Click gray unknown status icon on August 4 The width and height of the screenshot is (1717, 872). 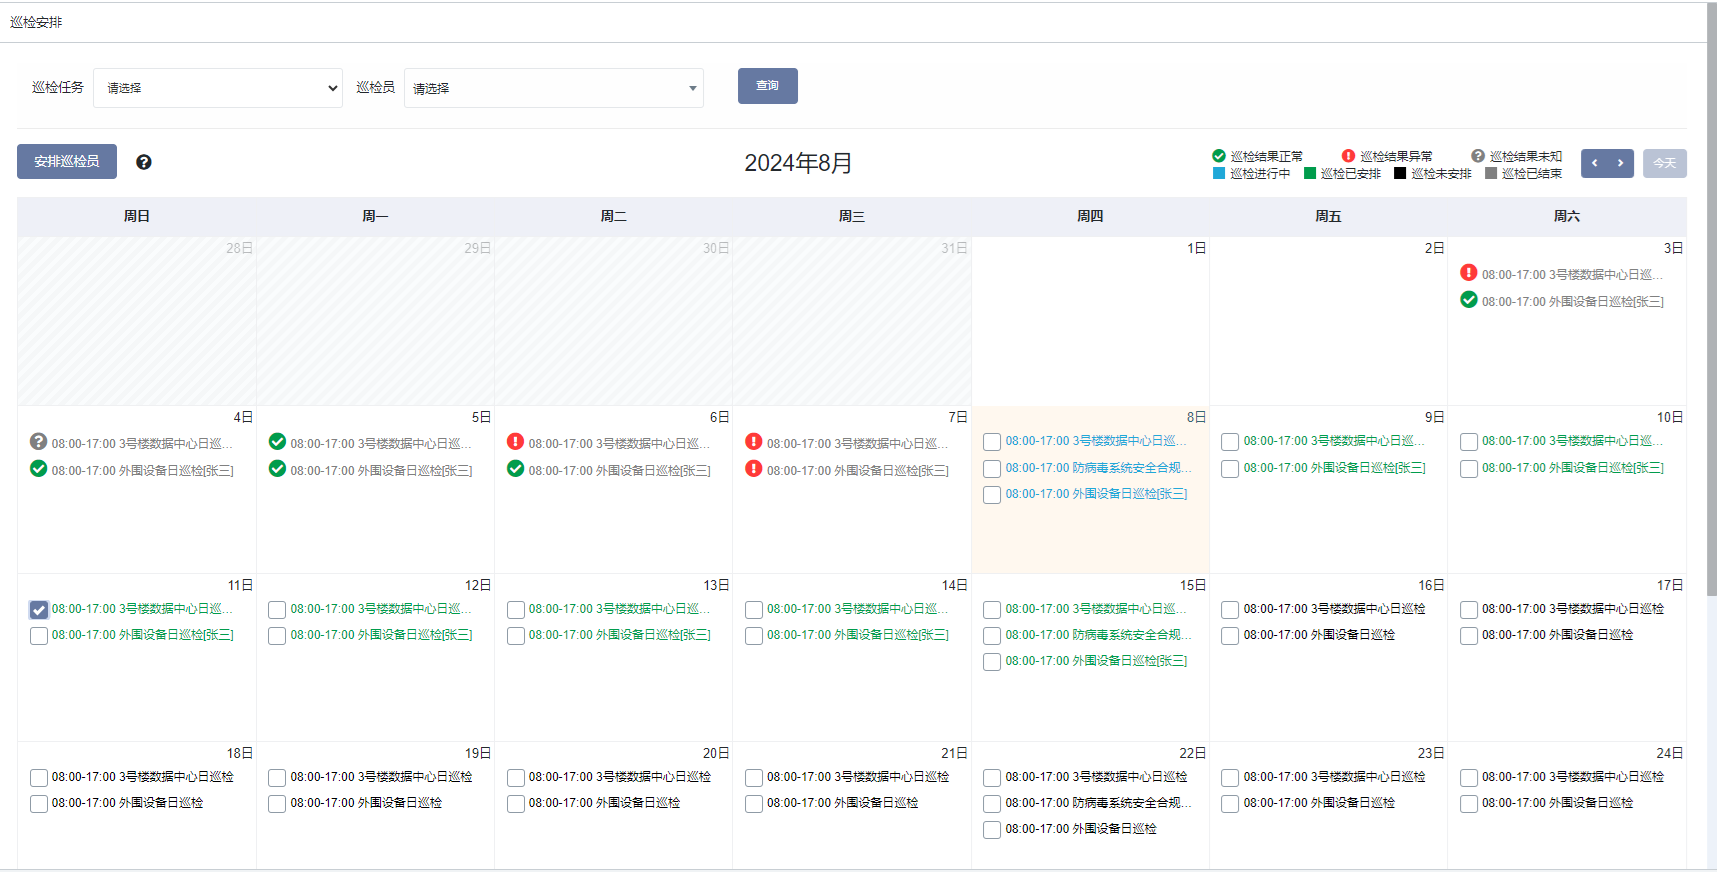click(39, 442)
